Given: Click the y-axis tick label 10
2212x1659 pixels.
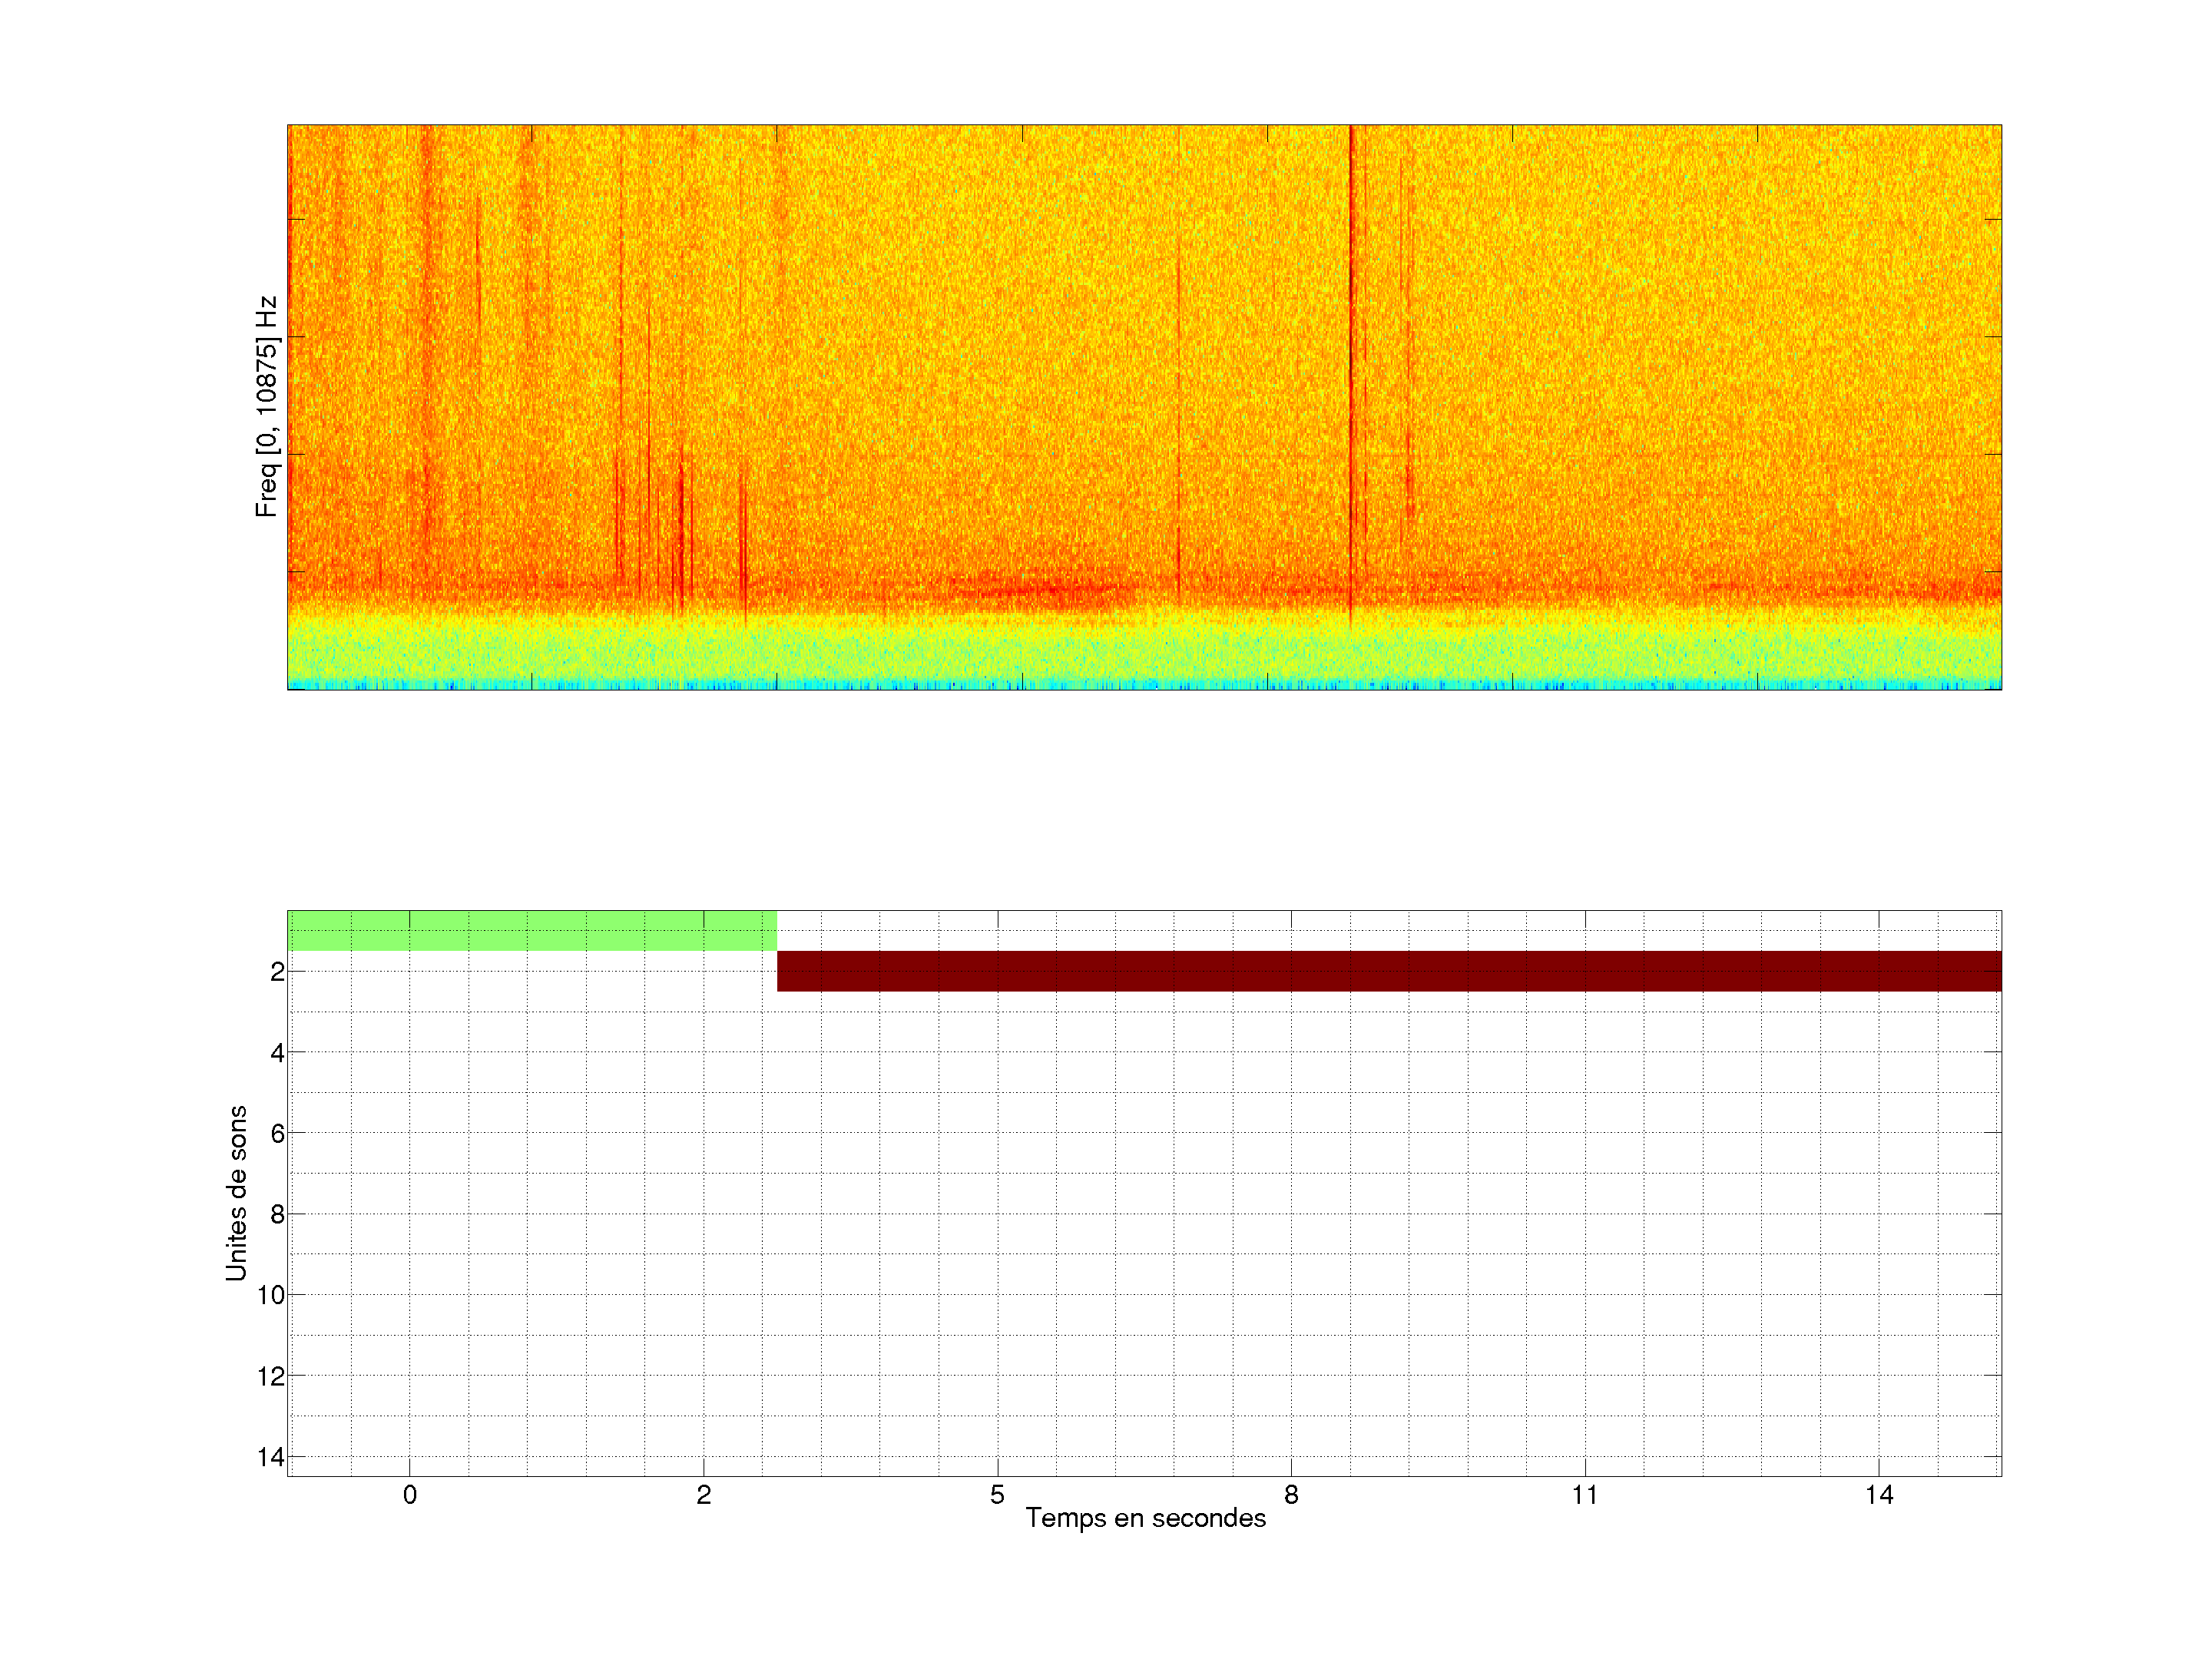Looking at the screenshot, I should pyautogui.click(x=271, y=1295).
